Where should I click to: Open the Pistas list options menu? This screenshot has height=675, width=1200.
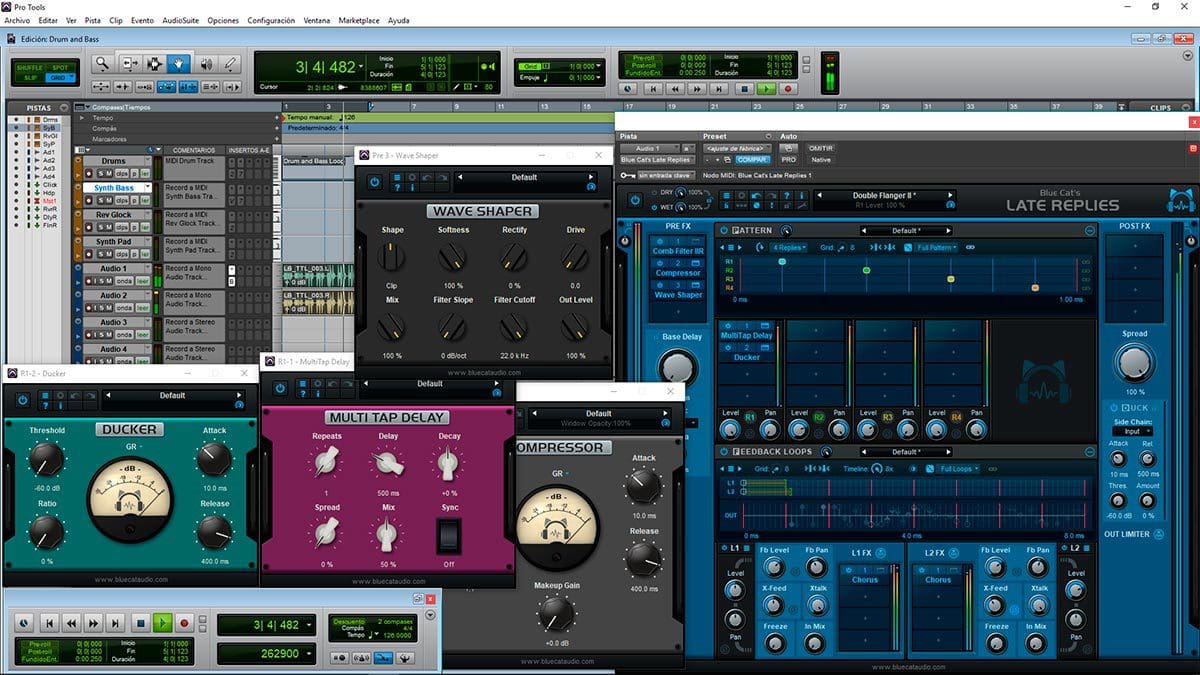tap(64, 107)
